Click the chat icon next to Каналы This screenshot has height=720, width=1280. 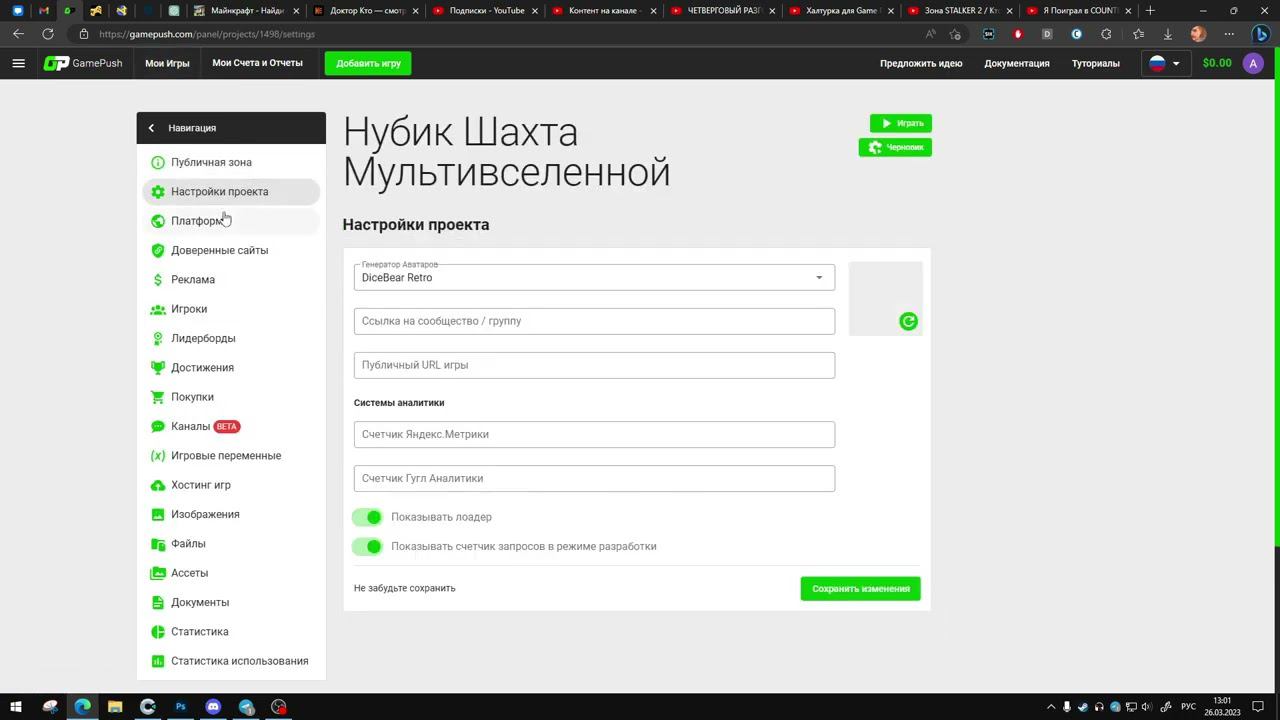tap(157, 426)
